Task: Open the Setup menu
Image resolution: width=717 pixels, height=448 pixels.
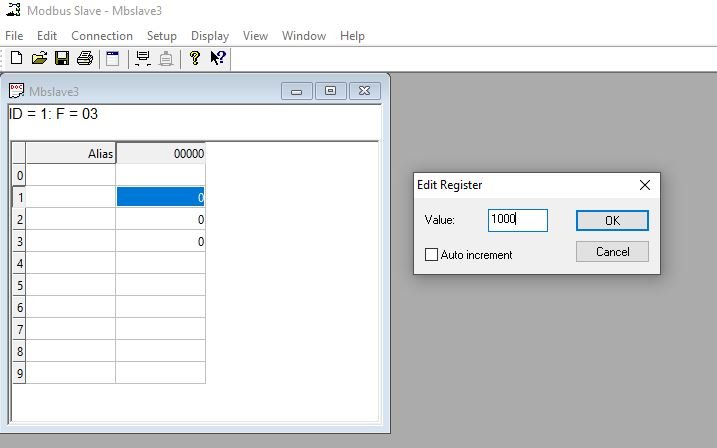Action: pyautogui.click(x=161, y=36)
